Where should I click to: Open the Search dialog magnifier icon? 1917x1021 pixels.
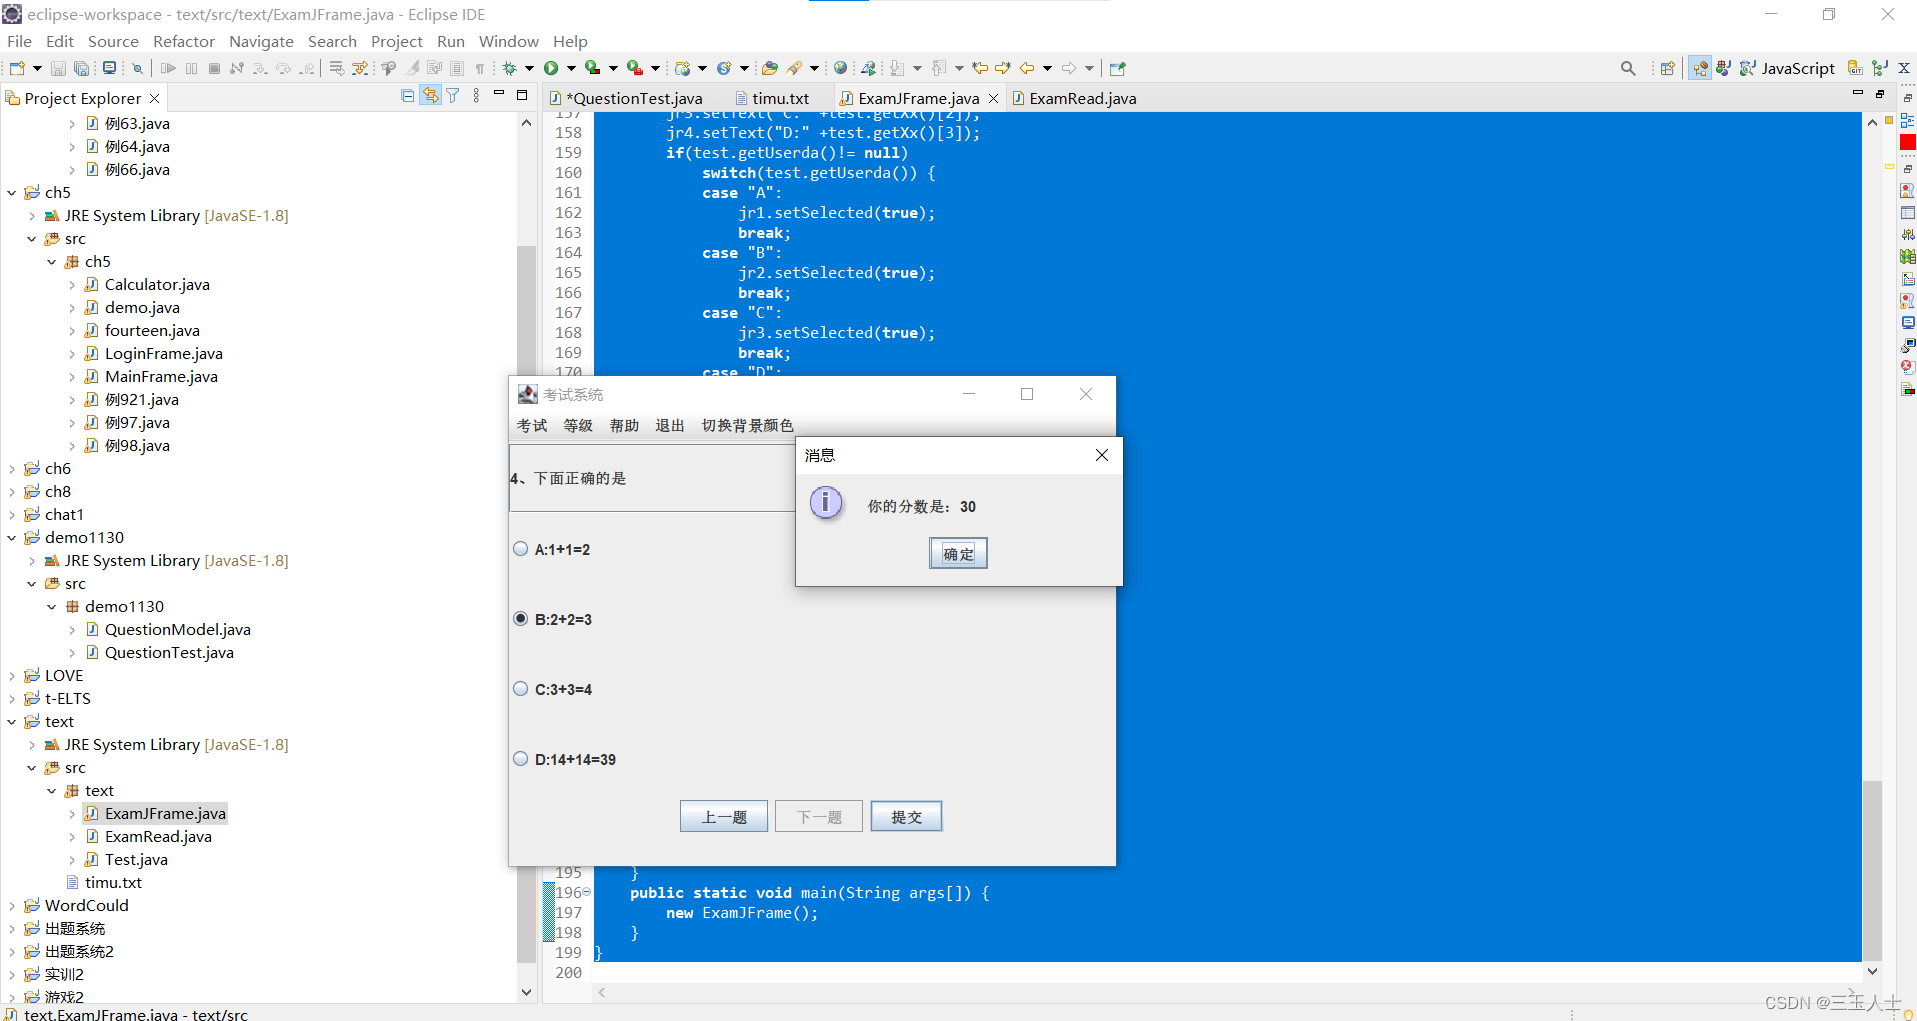coord(1628,68)
